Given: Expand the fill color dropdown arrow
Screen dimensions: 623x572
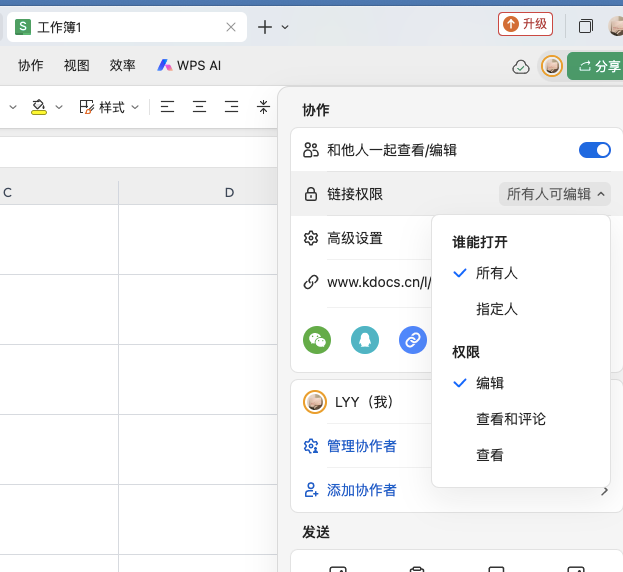Looking at the screenshot, I should tap(59, 107).
